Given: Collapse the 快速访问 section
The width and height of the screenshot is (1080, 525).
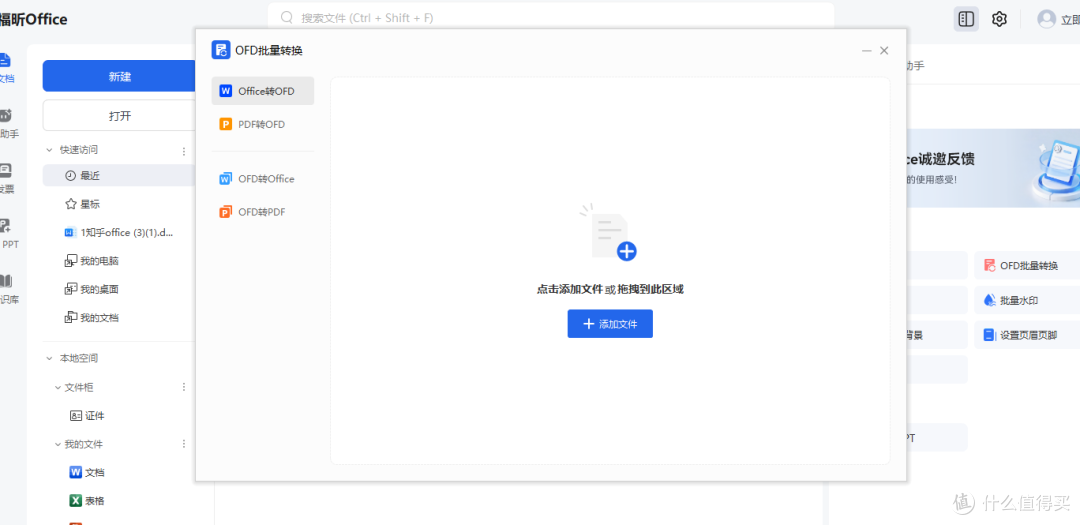Looking at the screenshot, I should 49,150.
